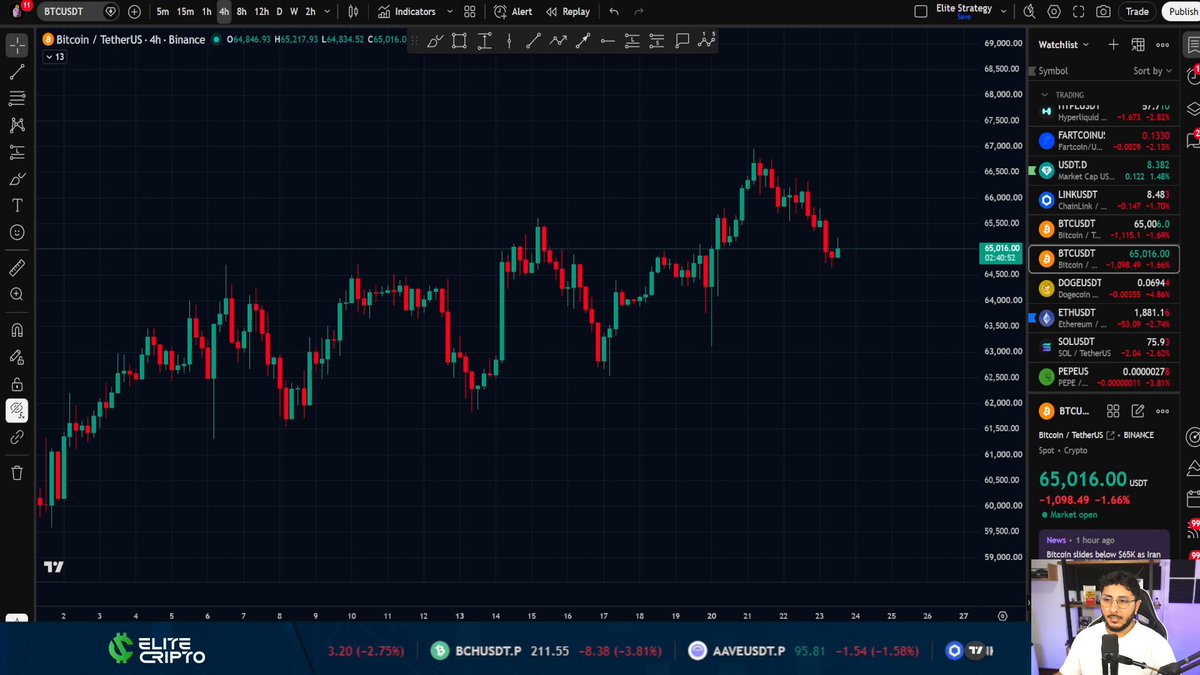Open the Sort by dropdown
The width and height of the screenshot is (1200, 675).
[1153, 71]
